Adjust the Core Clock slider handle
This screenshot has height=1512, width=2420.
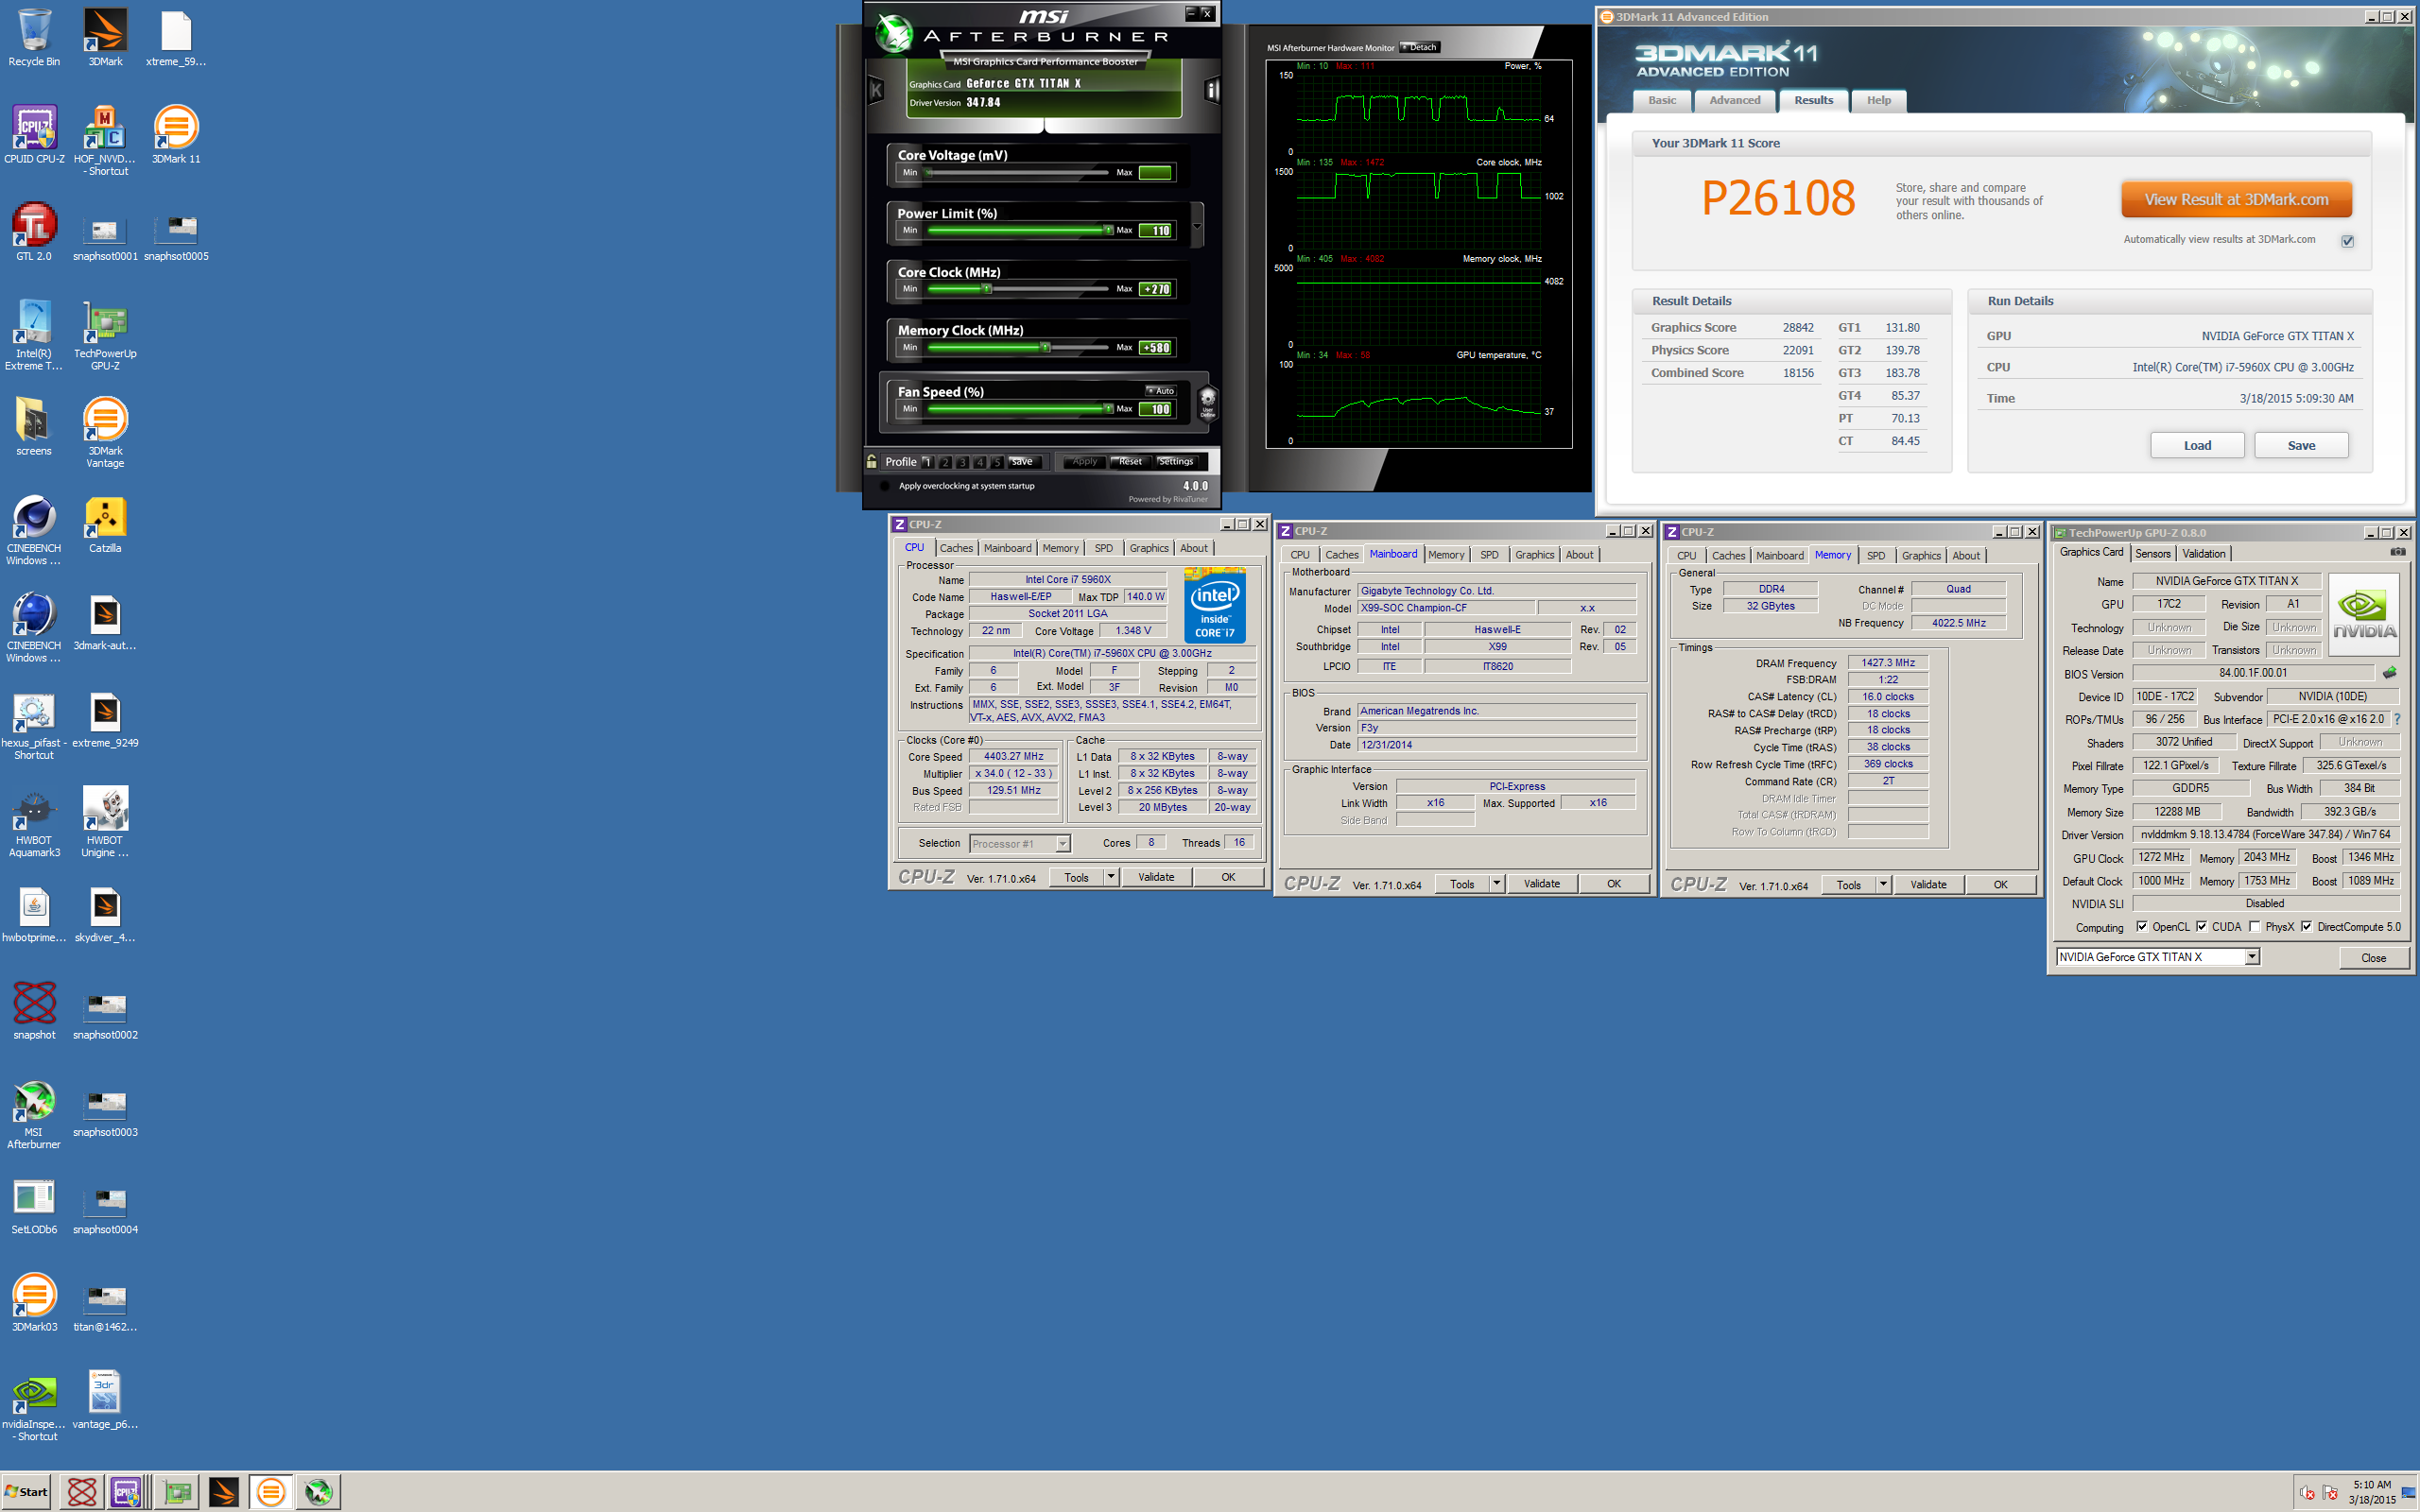[x=987, y=289]
